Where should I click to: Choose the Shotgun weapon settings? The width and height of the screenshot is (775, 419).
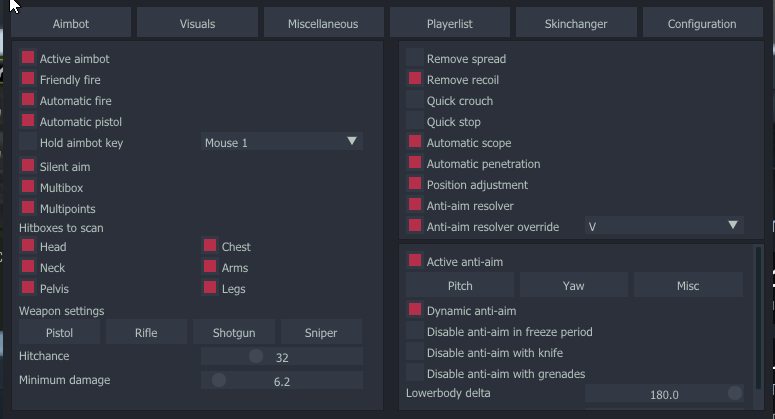tap(234, 332)
